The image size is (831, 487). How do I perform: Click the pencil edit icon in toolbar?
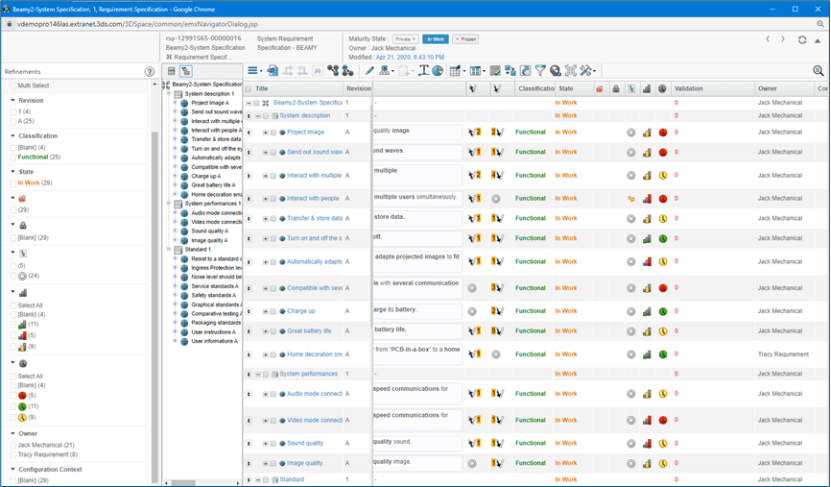370,71
